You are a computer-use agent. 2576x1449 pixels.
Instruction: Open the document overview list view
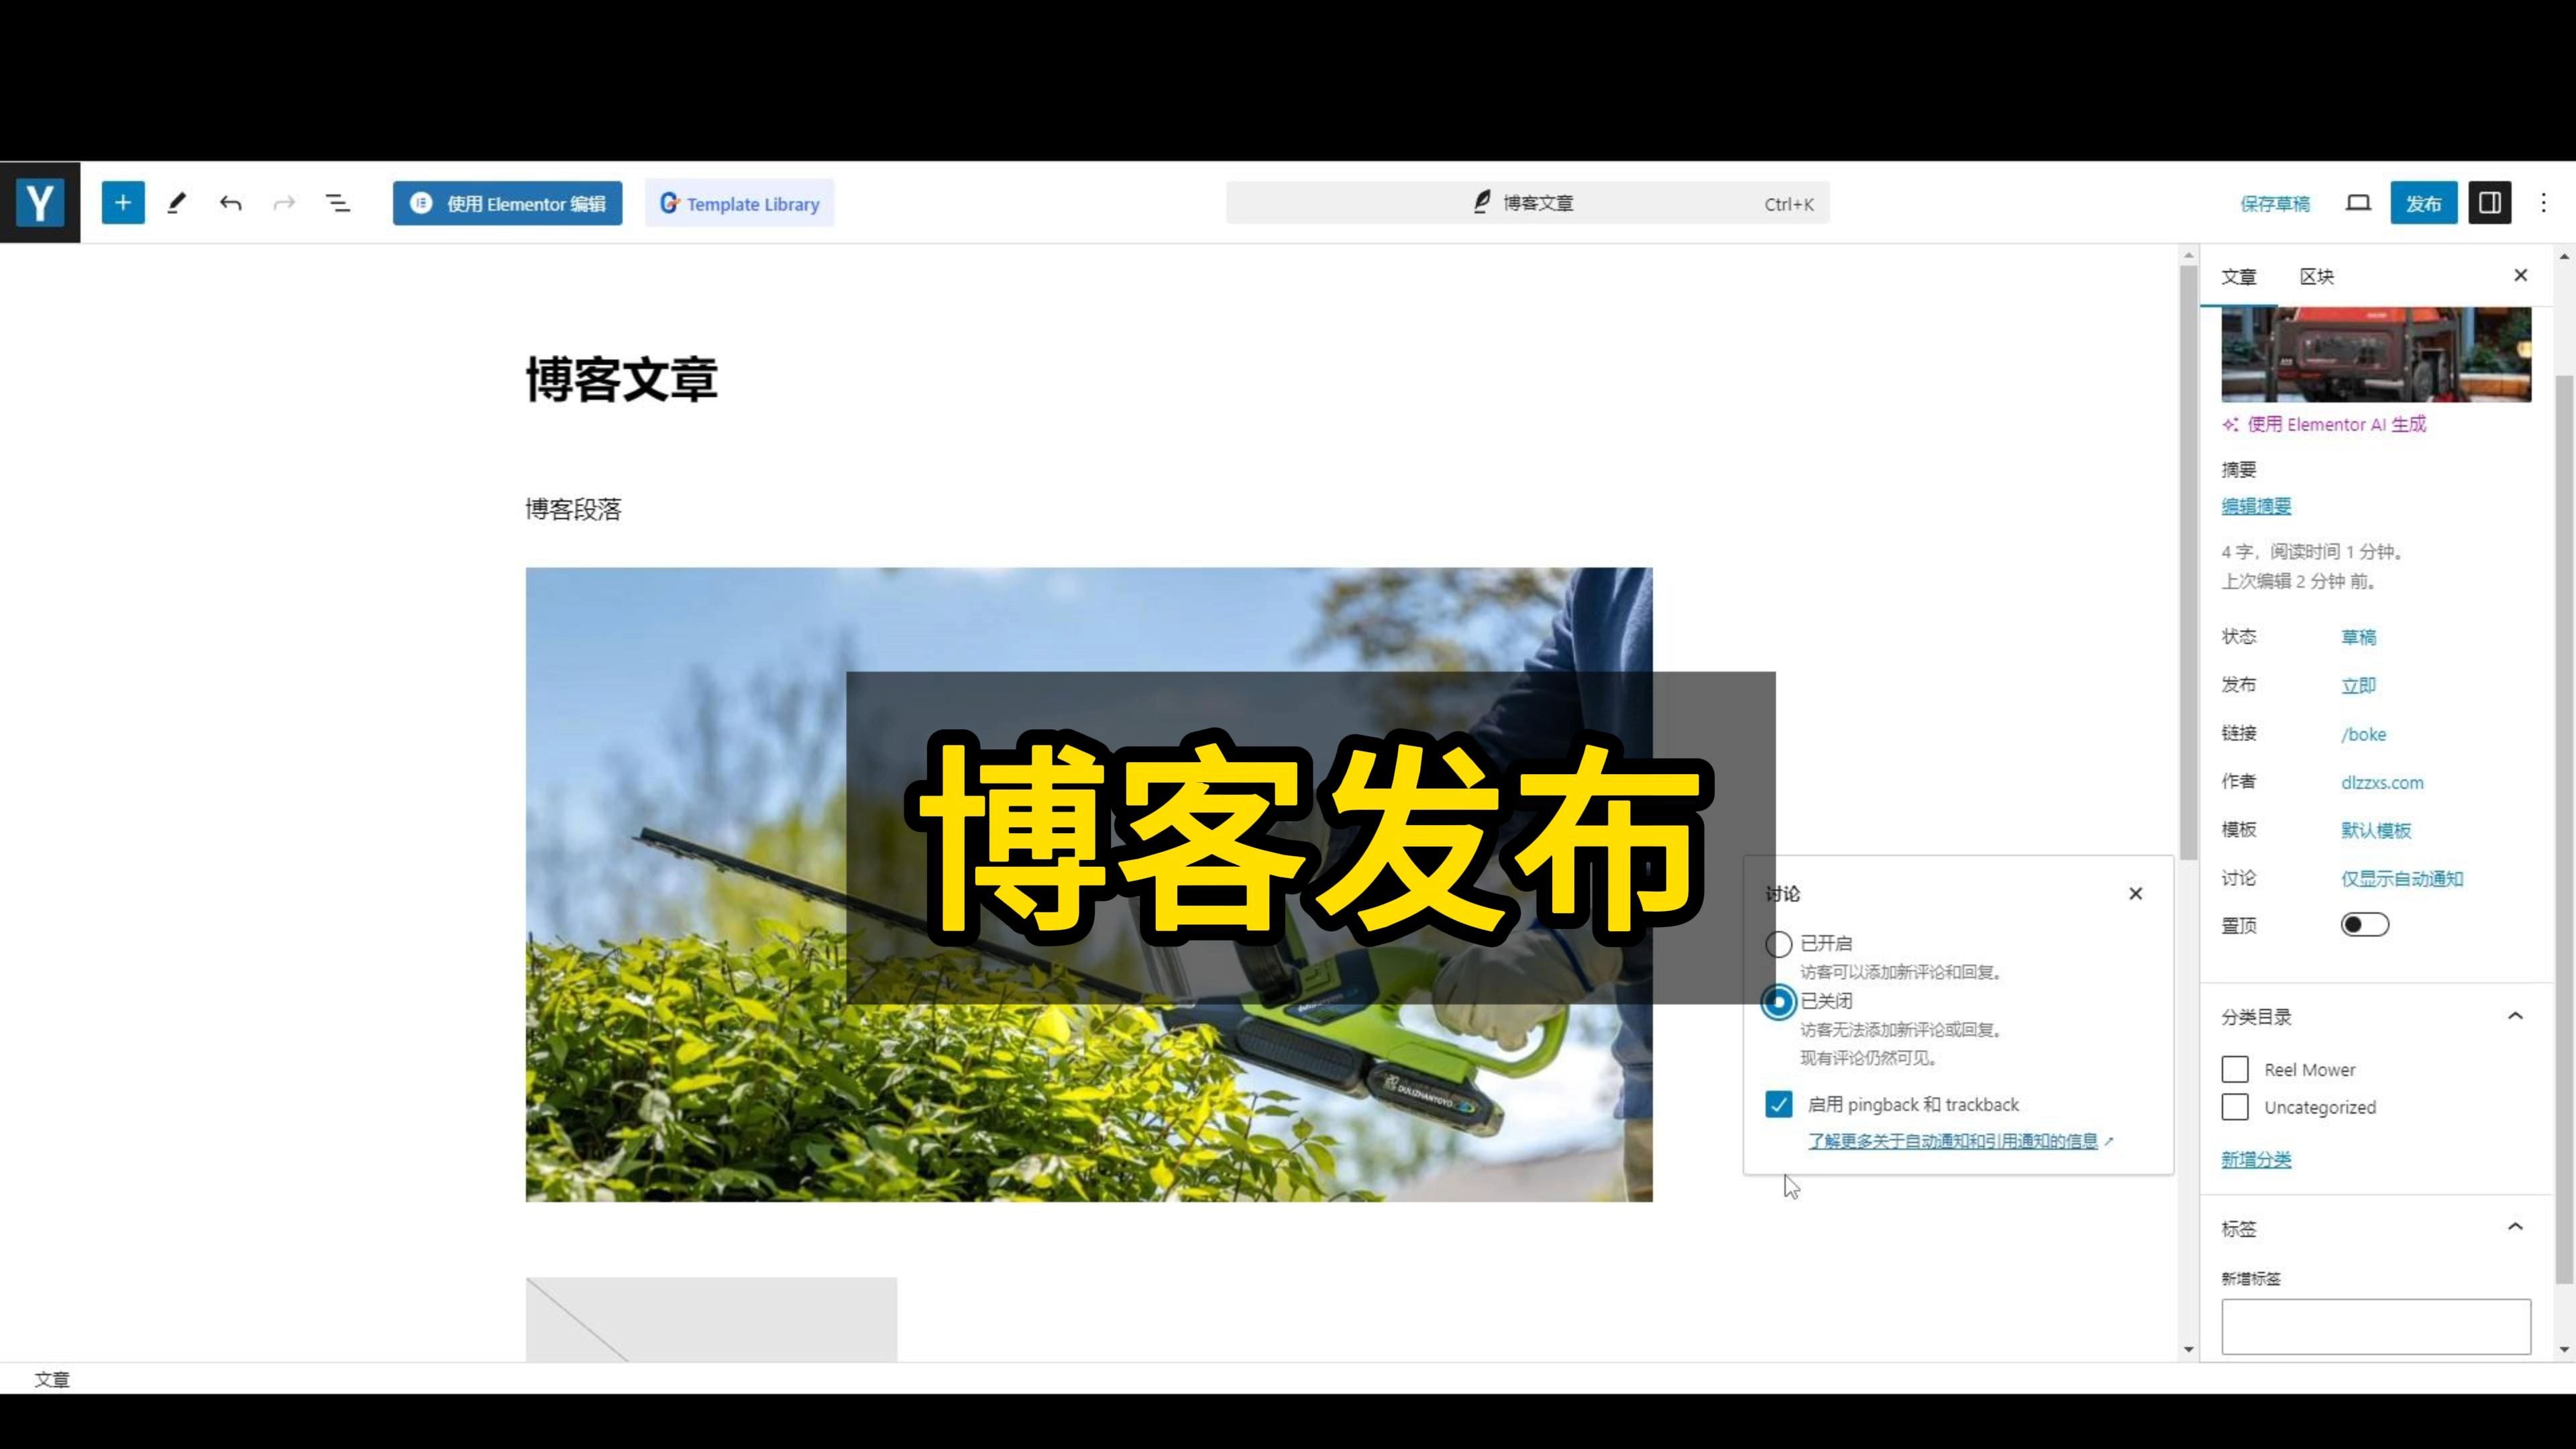[x=337, y=202]
